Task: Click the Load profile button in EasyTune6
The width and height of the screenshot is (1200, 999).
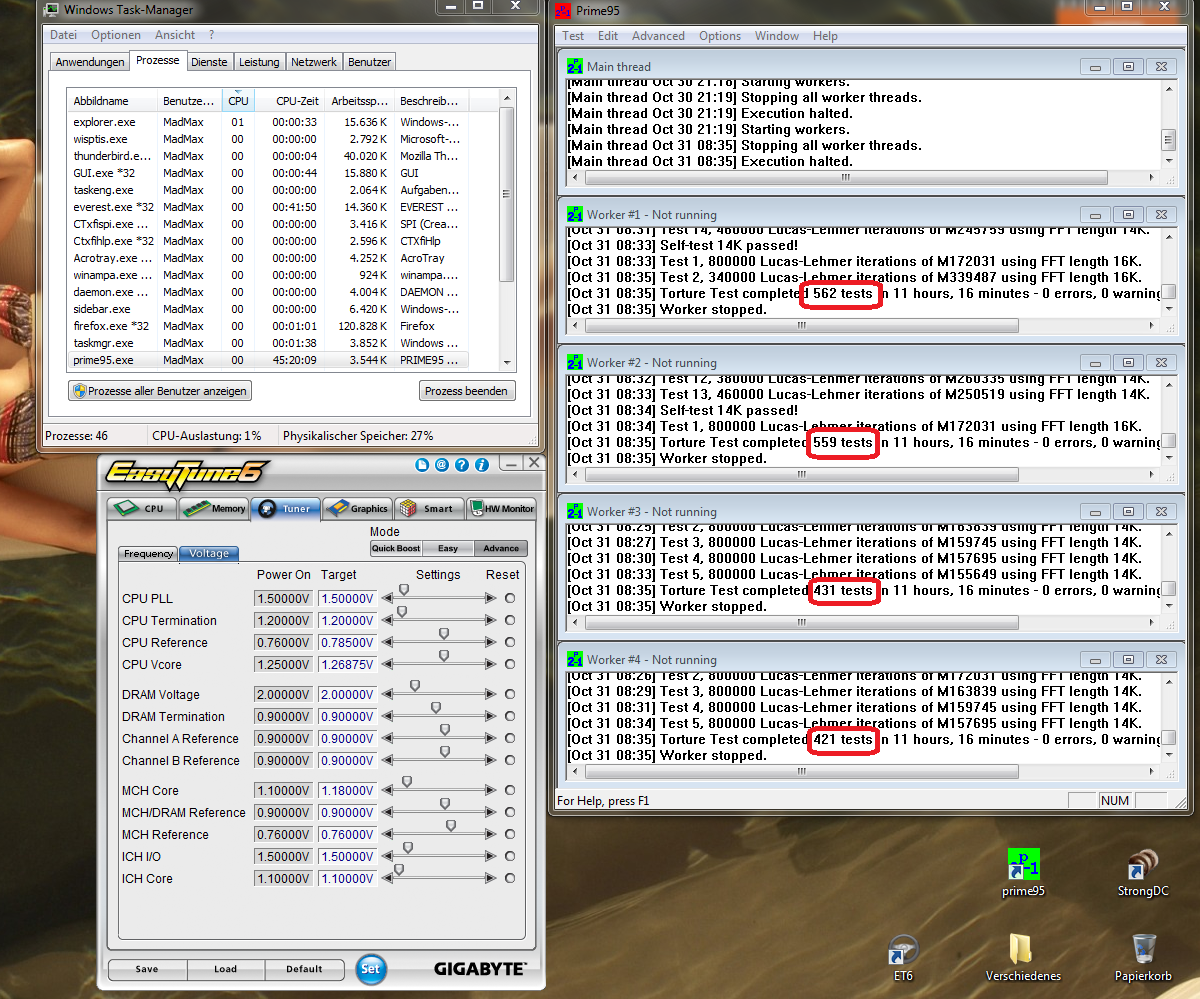Action: pos(226,969)
